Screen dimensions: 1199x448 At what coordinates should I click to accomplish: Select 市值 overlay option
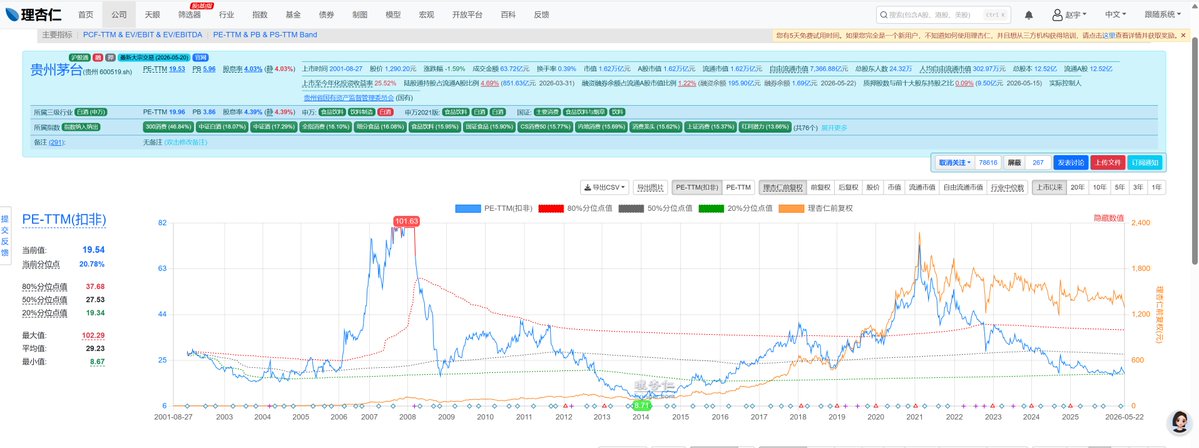point(893,187)
